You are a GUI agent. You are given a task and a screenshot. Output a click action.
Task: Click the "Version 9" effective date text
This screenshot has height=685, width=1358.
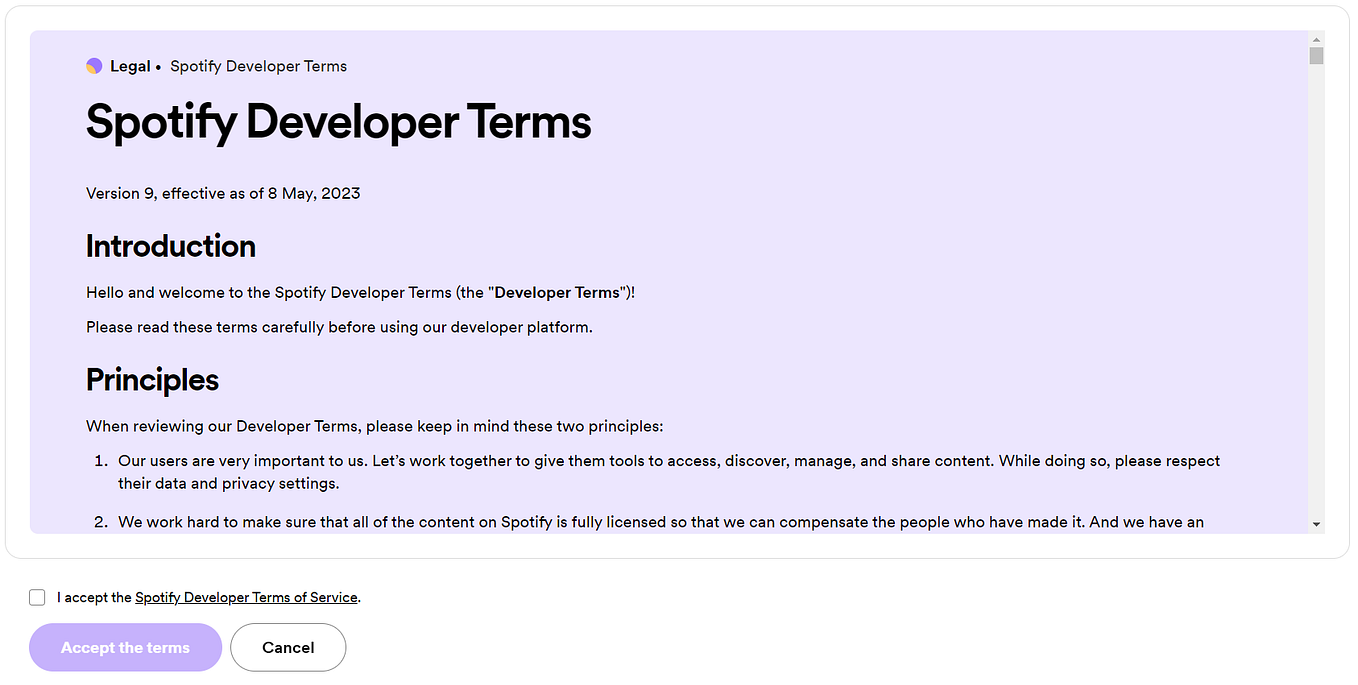click(x=223, y=193)
